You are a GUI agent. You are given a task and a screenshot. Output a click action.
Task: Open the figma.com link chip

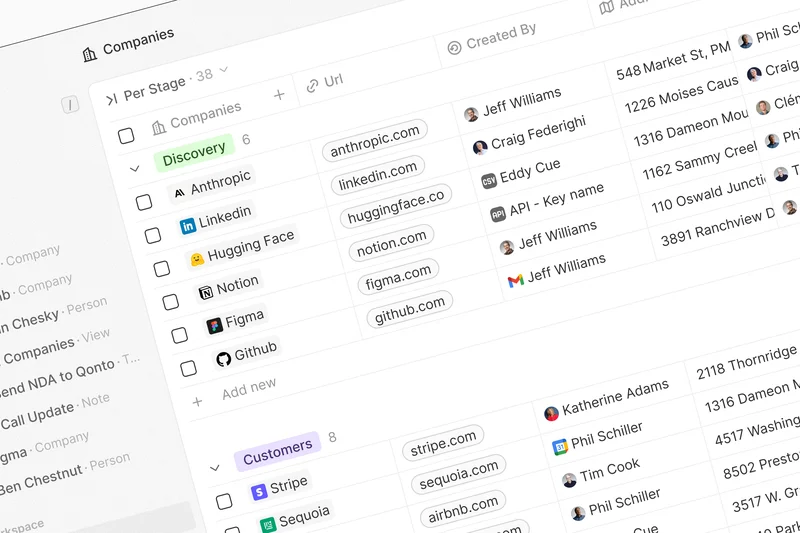(x=398, y=278)
